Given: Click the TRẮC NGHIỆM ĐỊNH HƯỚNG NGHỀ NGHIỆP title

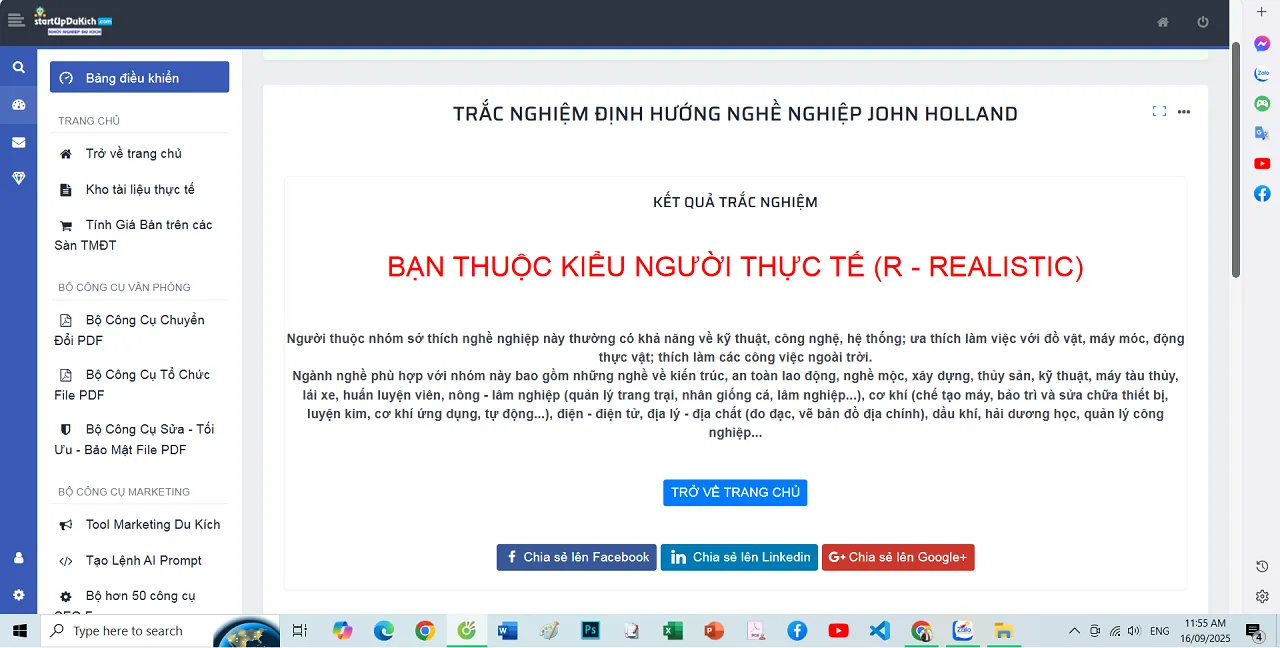Looking at the screenshot, I should [x=735, y=114].
